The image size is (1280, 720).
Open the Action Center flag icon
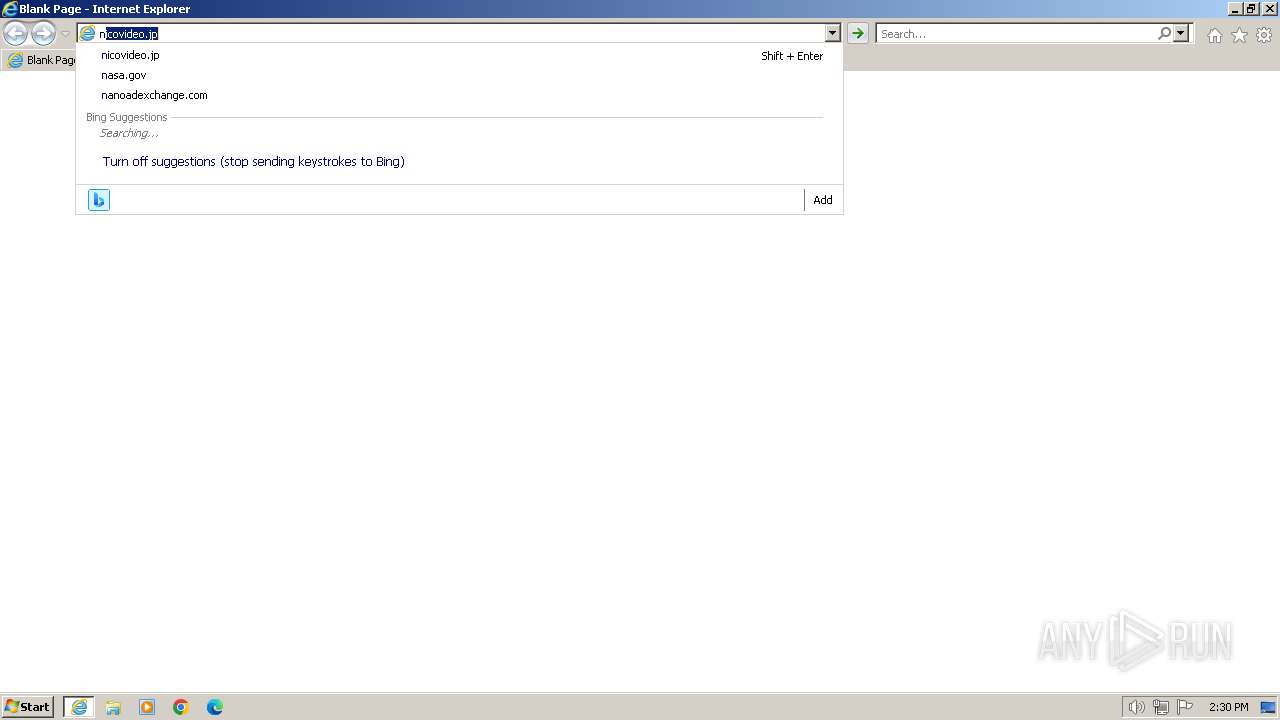pyautogui.click(x=1185, y=707)
